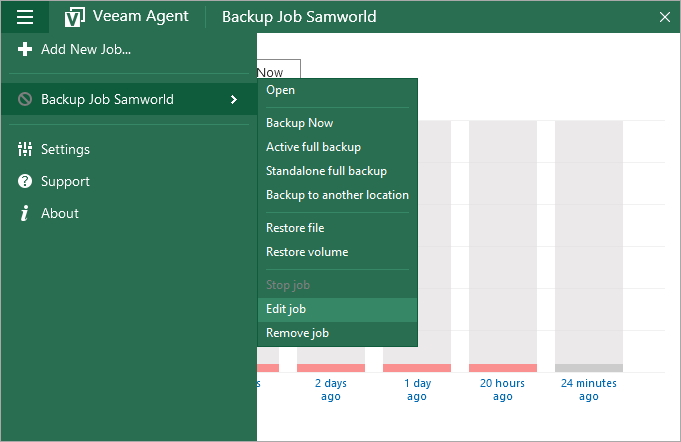Click the Veeam Agent title text
681x442 pixels.
141,16
